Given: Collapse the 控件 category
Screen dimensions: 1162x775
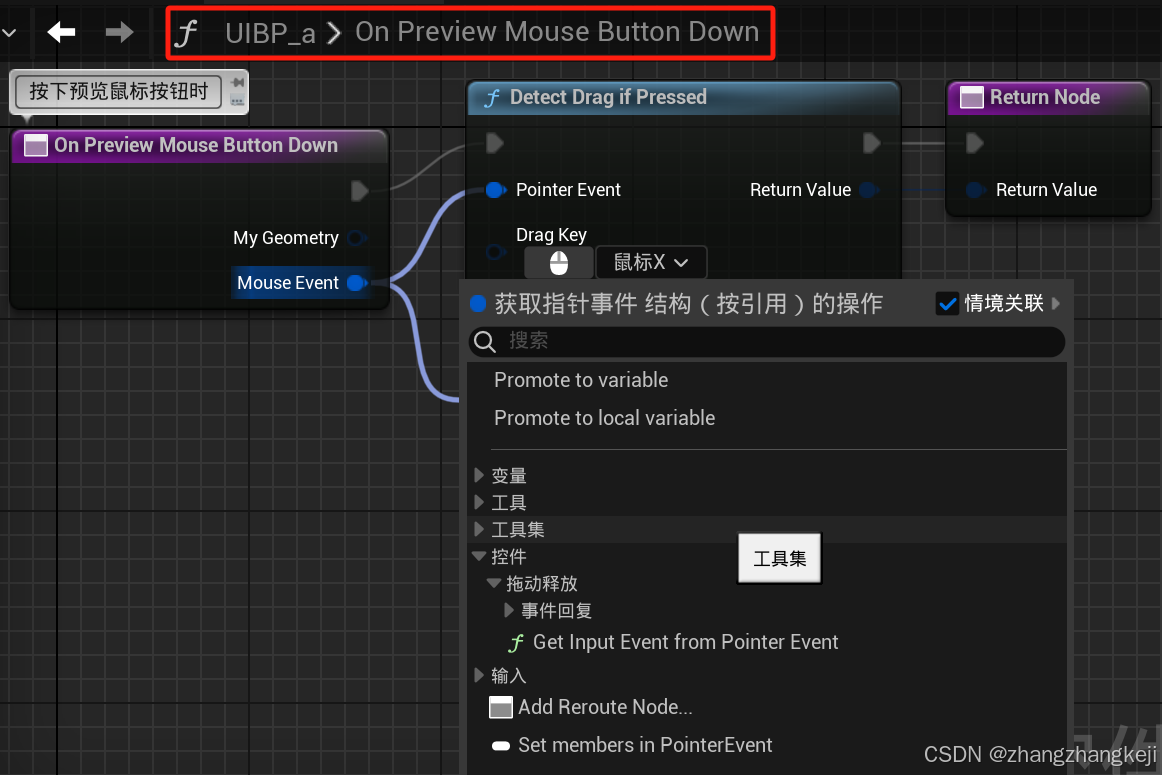Looking at the screenshot, I should click(479, 556).
